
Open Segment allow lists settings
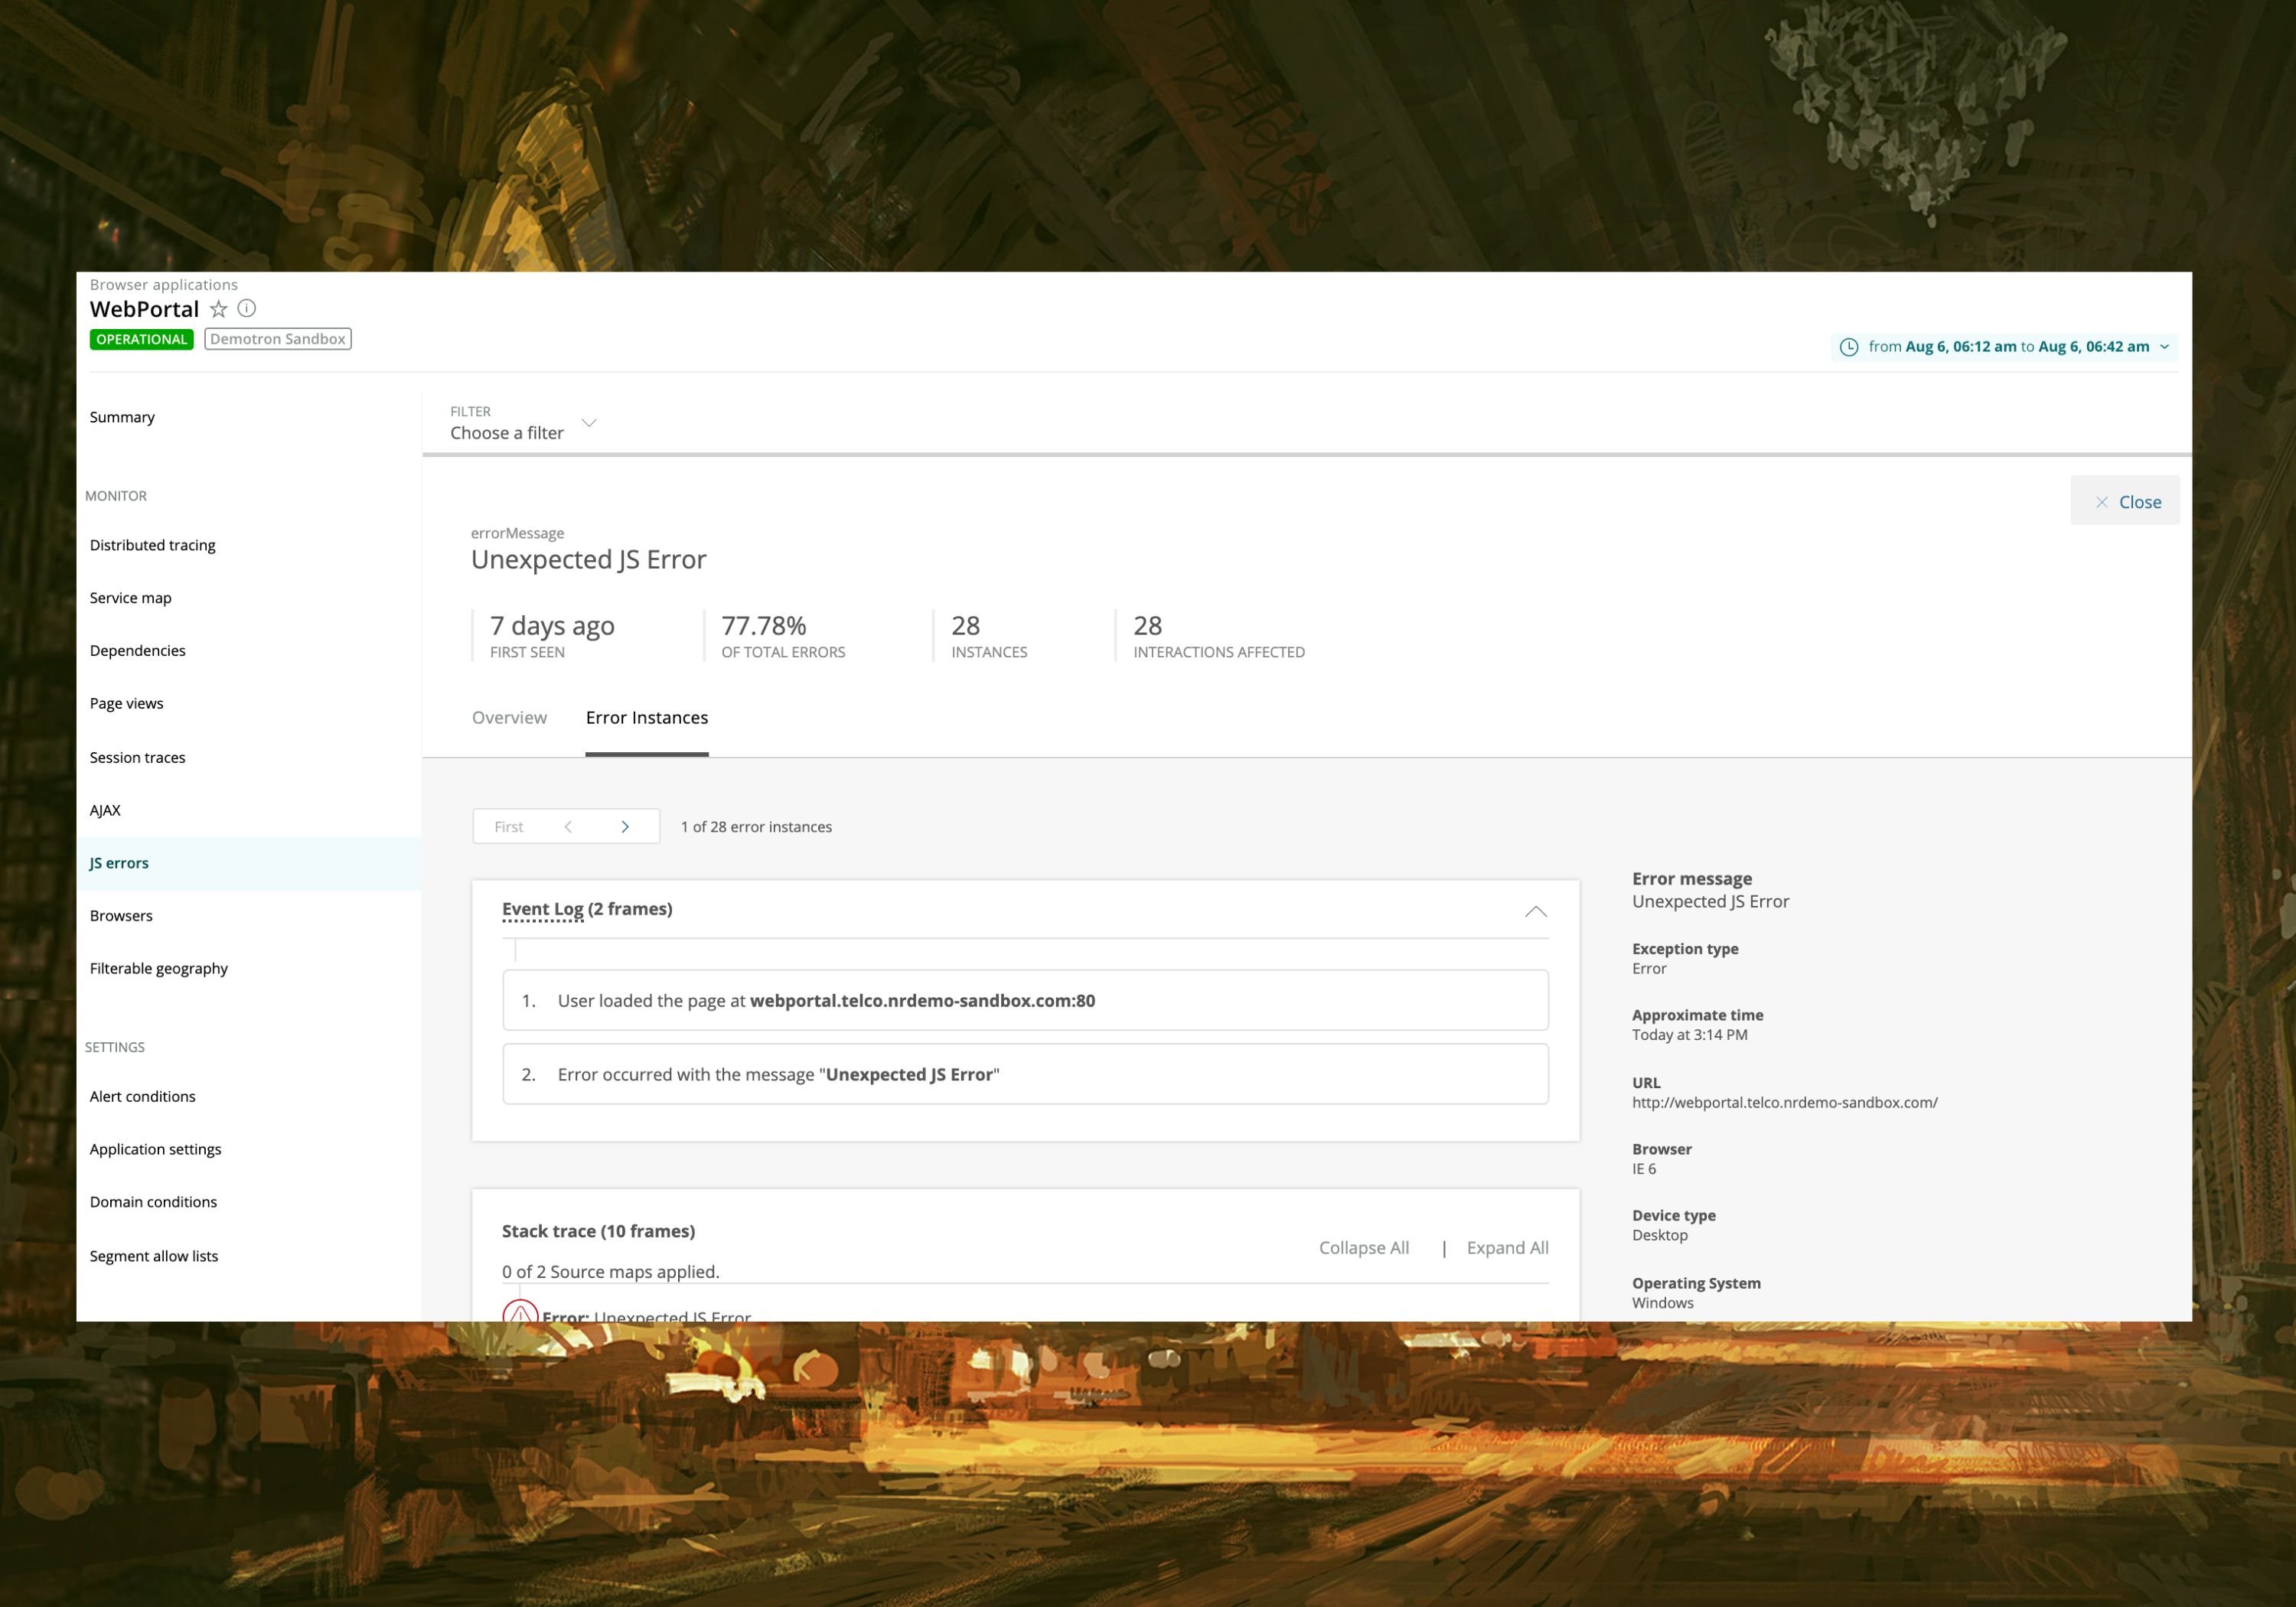[154, 1257]
